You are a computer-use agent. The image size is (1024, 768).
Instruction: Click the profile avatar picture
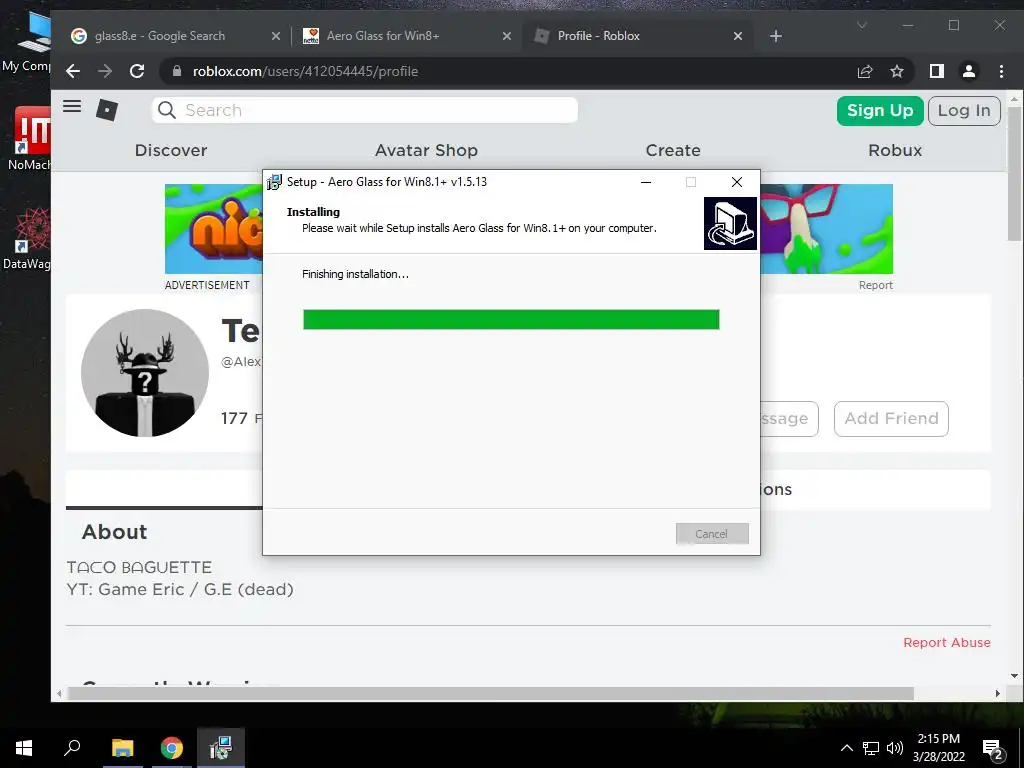[x=145, y=373]
